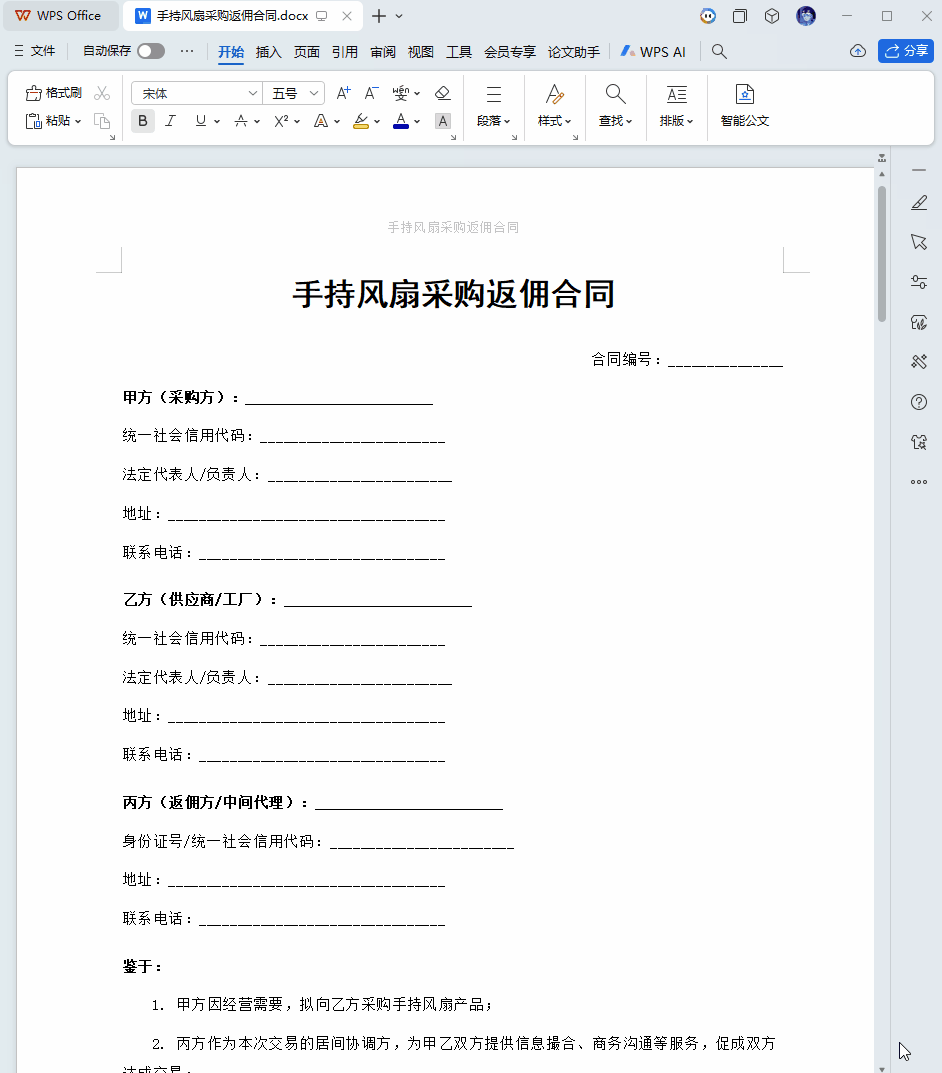Open the Styles (样式) dropdown

(554, 106)
